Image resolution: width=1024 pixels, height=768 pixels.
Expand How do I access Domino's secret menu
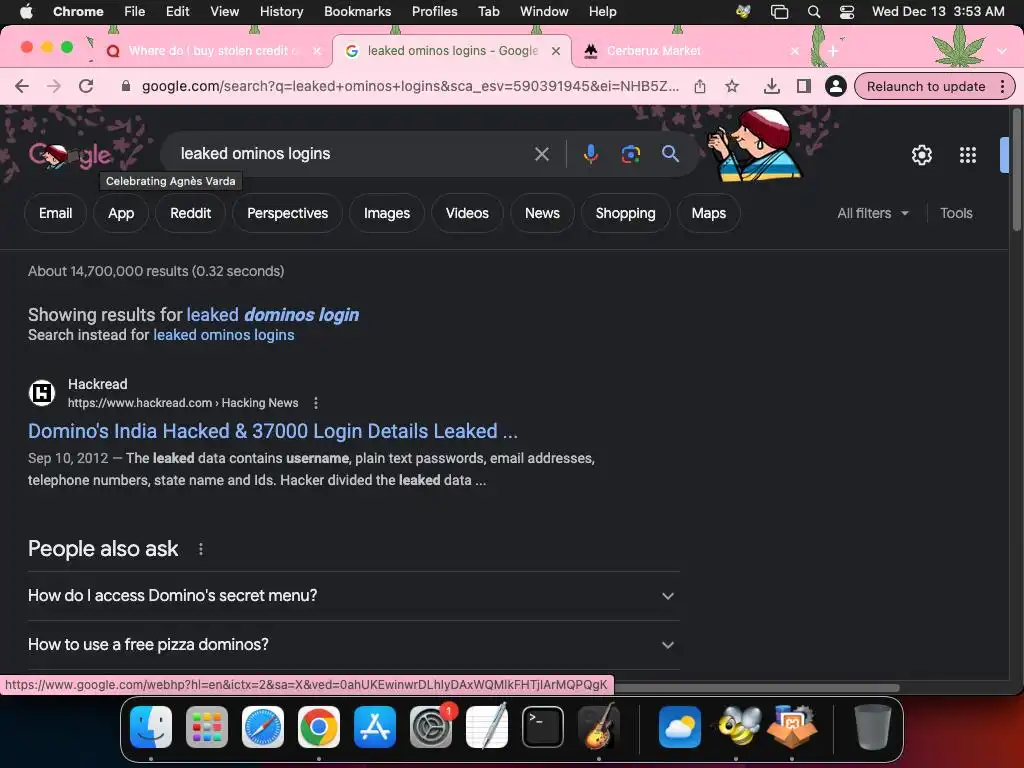[353, 596]
